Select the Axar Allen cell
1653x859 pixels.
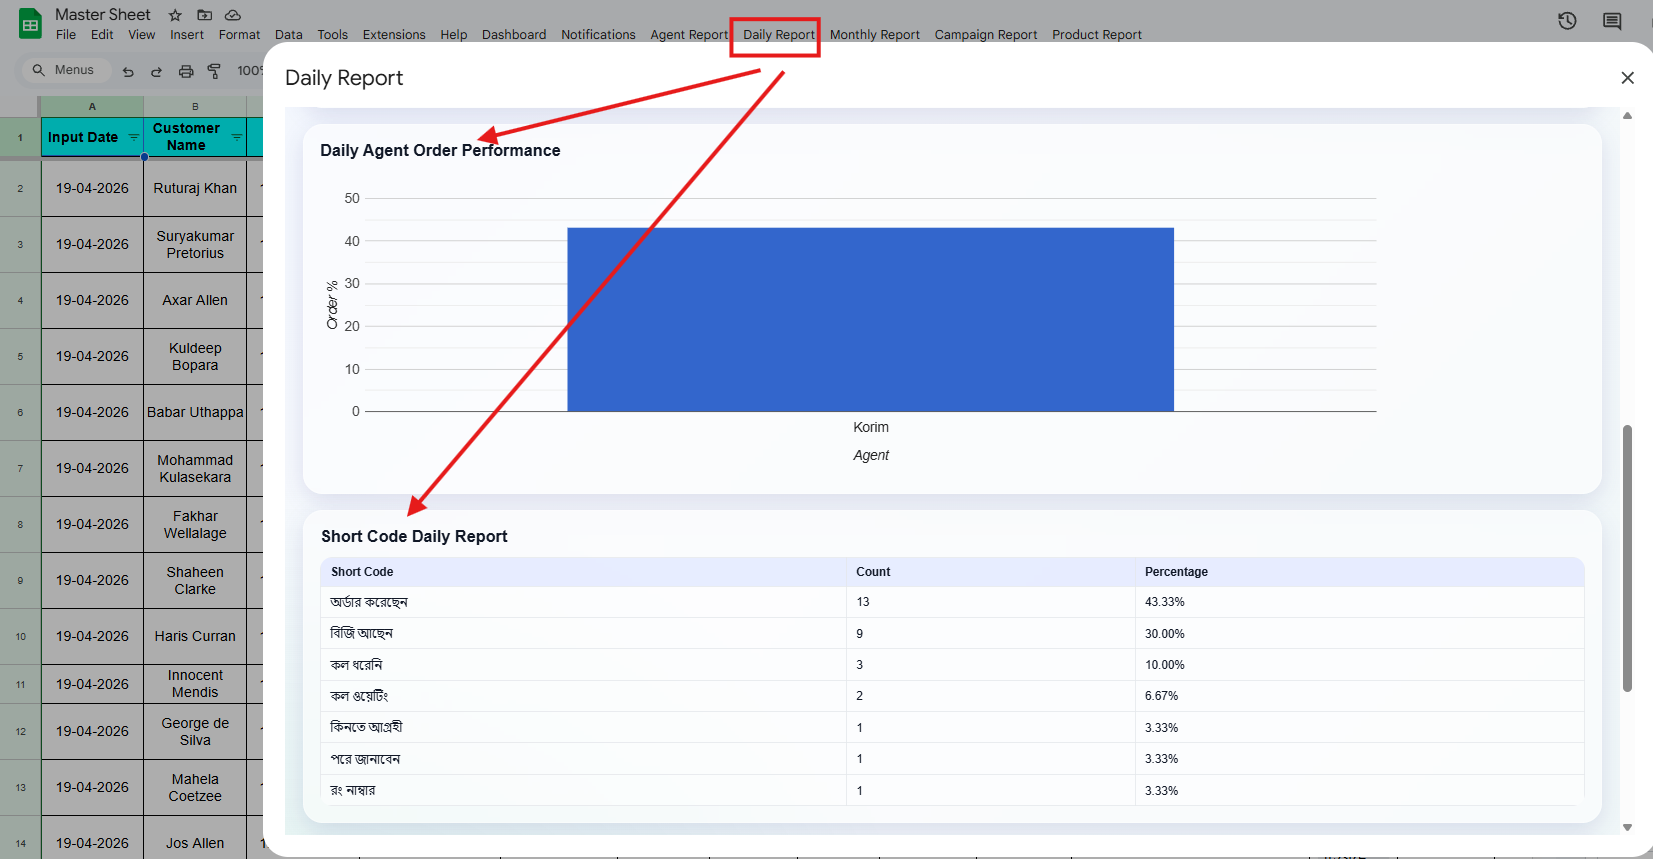point(195,300)
